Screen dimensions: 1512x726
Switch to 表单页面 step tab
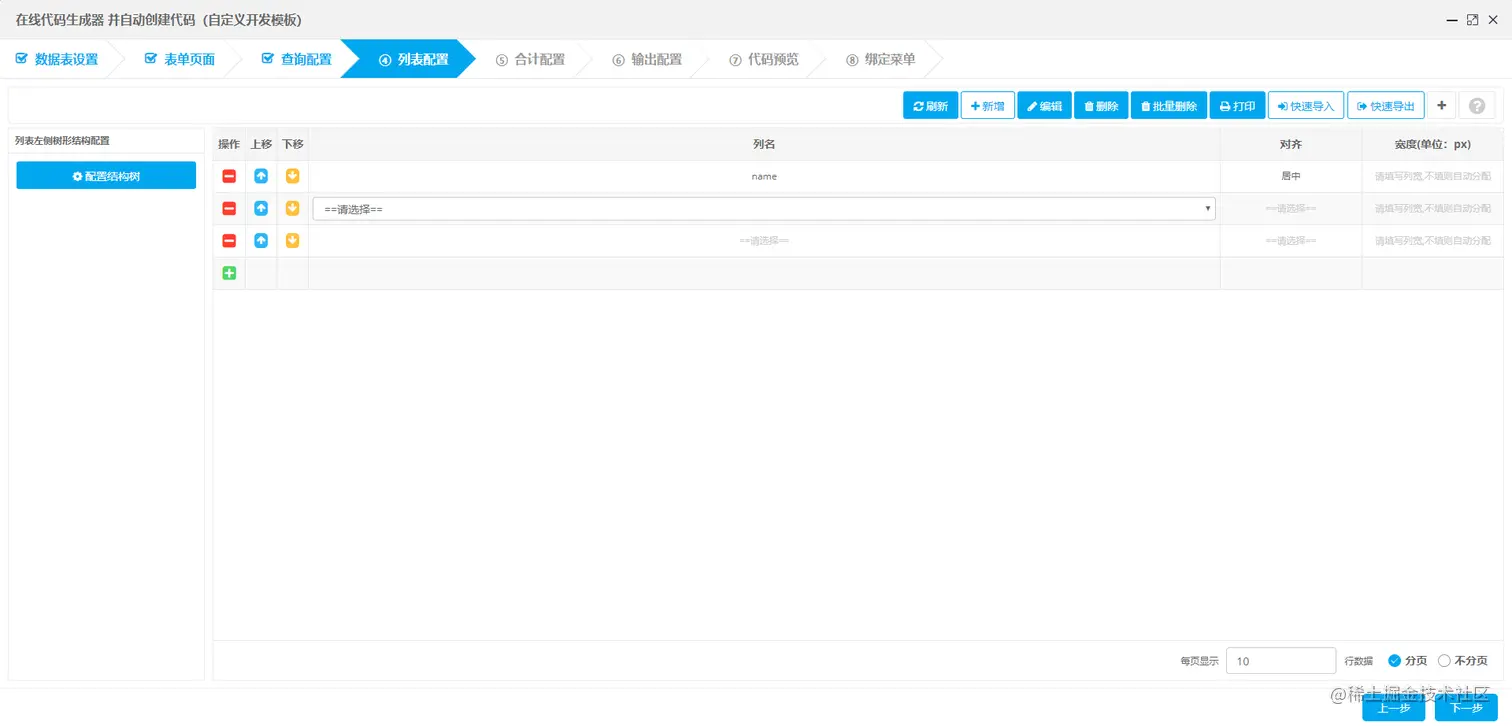(x=180, y=59)
